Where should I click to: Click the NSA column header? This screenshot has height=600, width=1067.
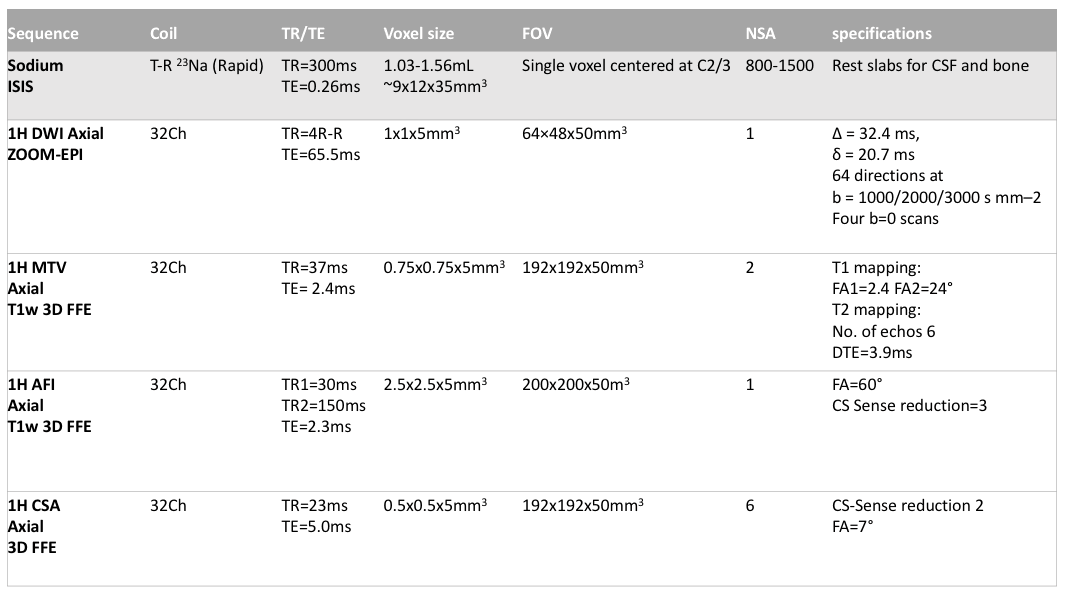(x=760, y=33)
